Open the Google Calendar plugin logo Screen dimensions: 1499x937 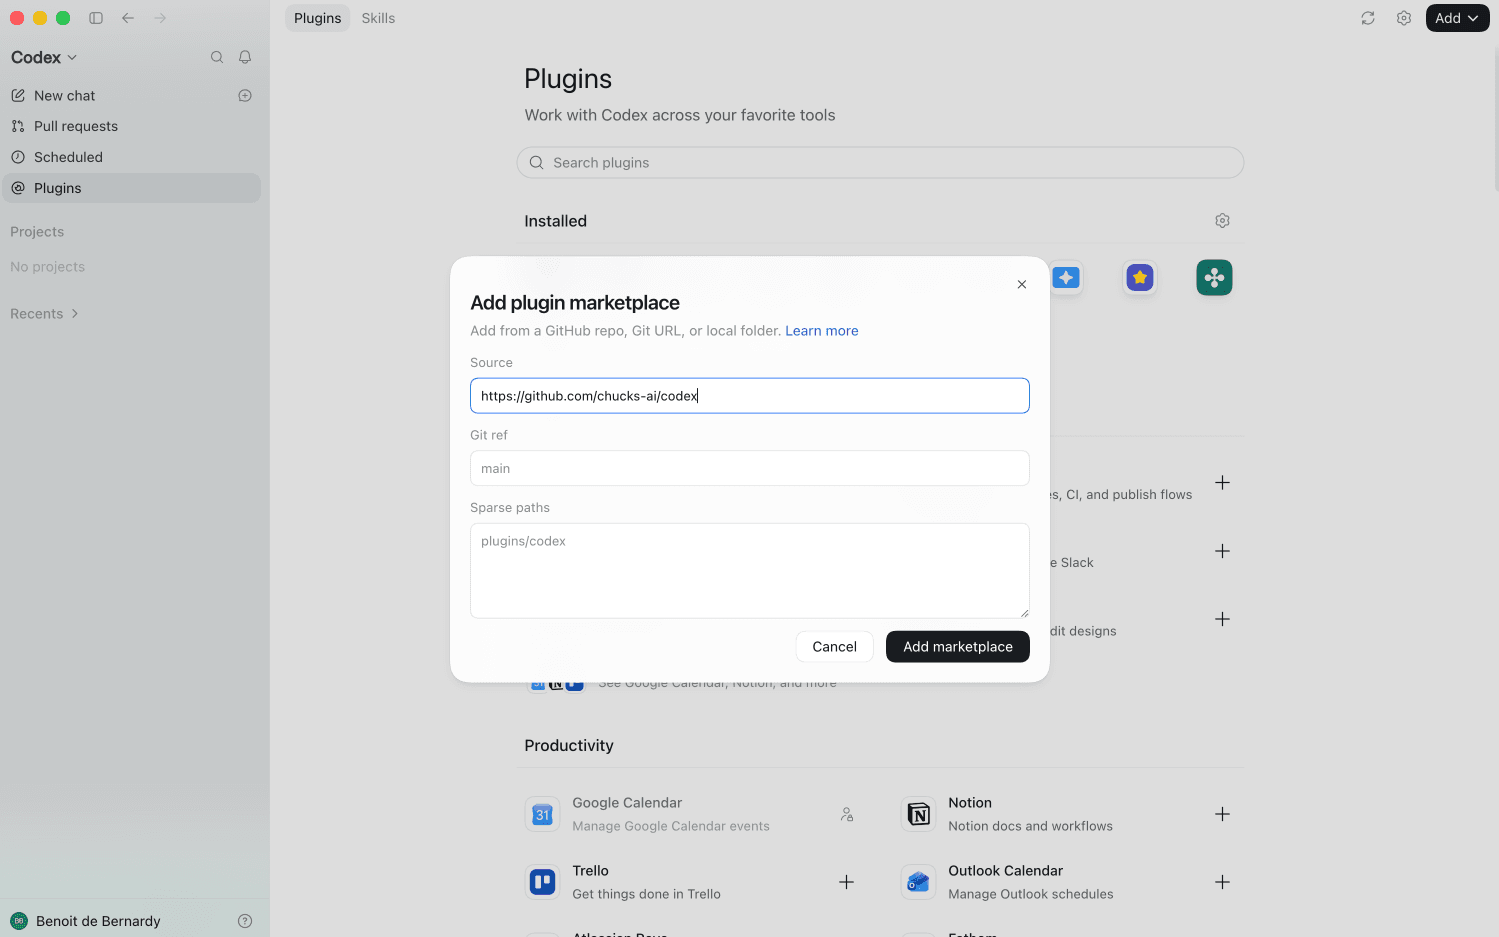coord(542,814)
